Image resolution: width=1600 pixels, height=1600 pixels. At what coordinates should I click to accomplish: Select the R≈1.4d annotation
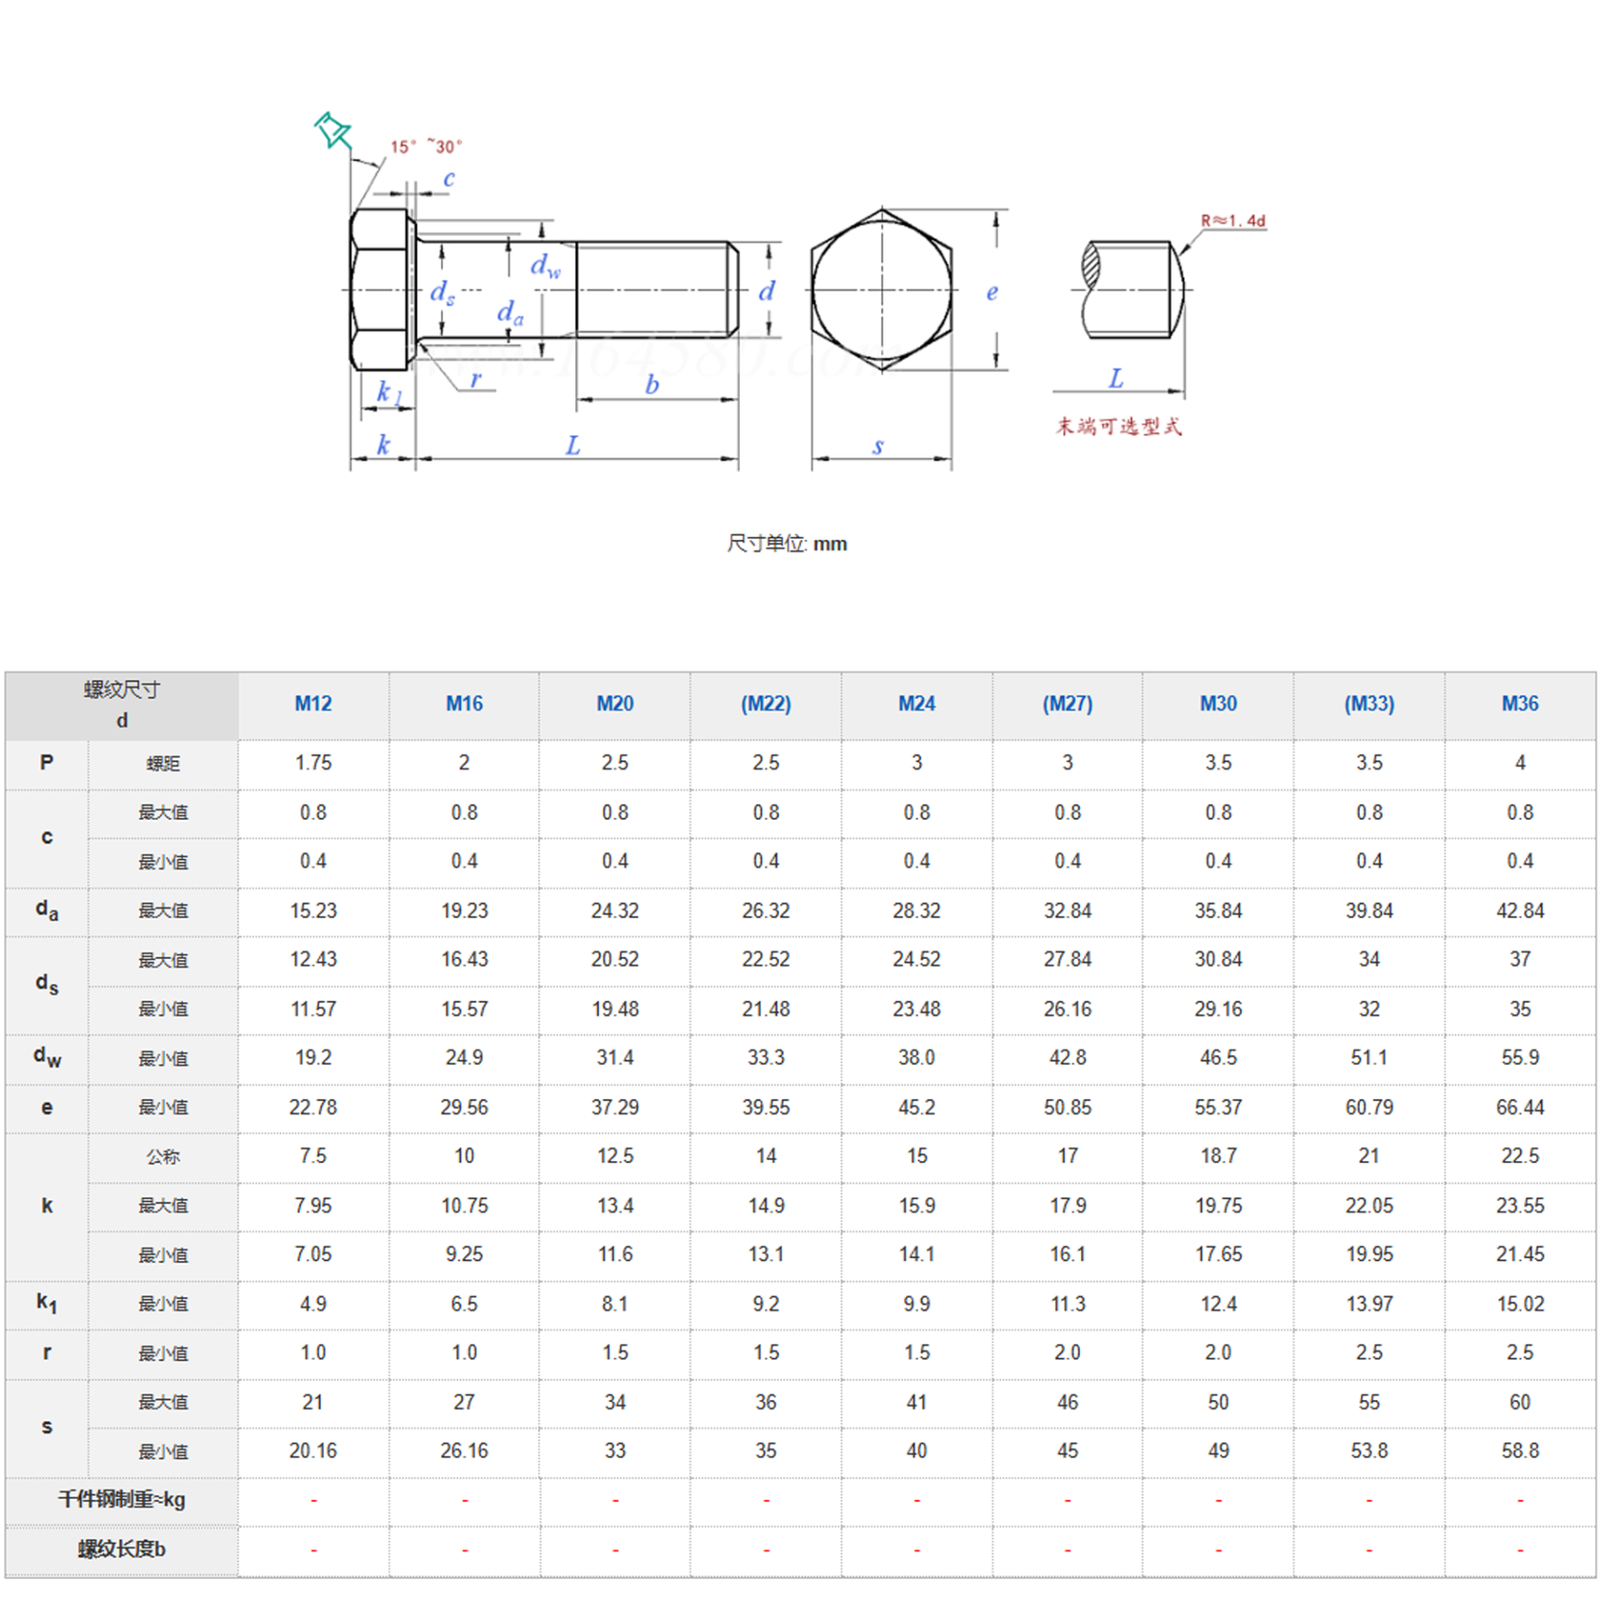coord(1233,220)
